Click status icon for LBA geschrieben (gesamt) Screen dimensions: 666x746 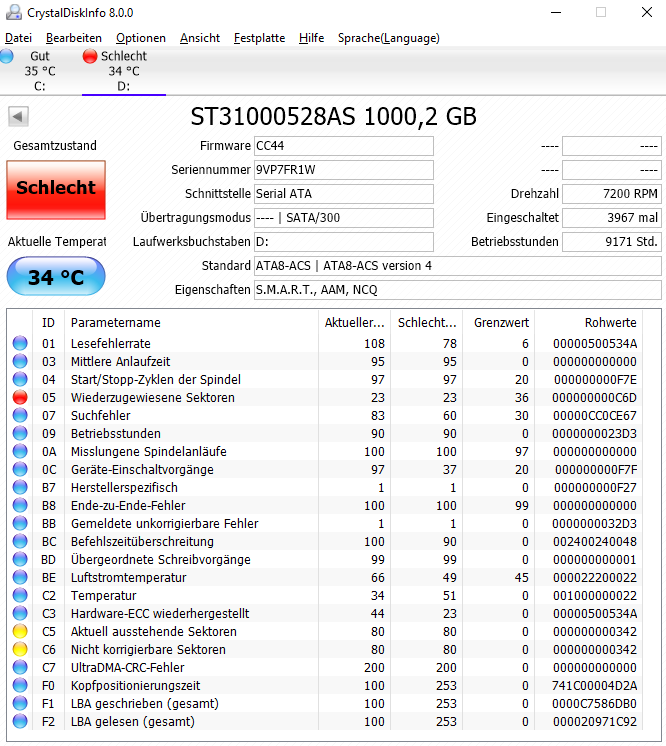click(x=20, y=703)
